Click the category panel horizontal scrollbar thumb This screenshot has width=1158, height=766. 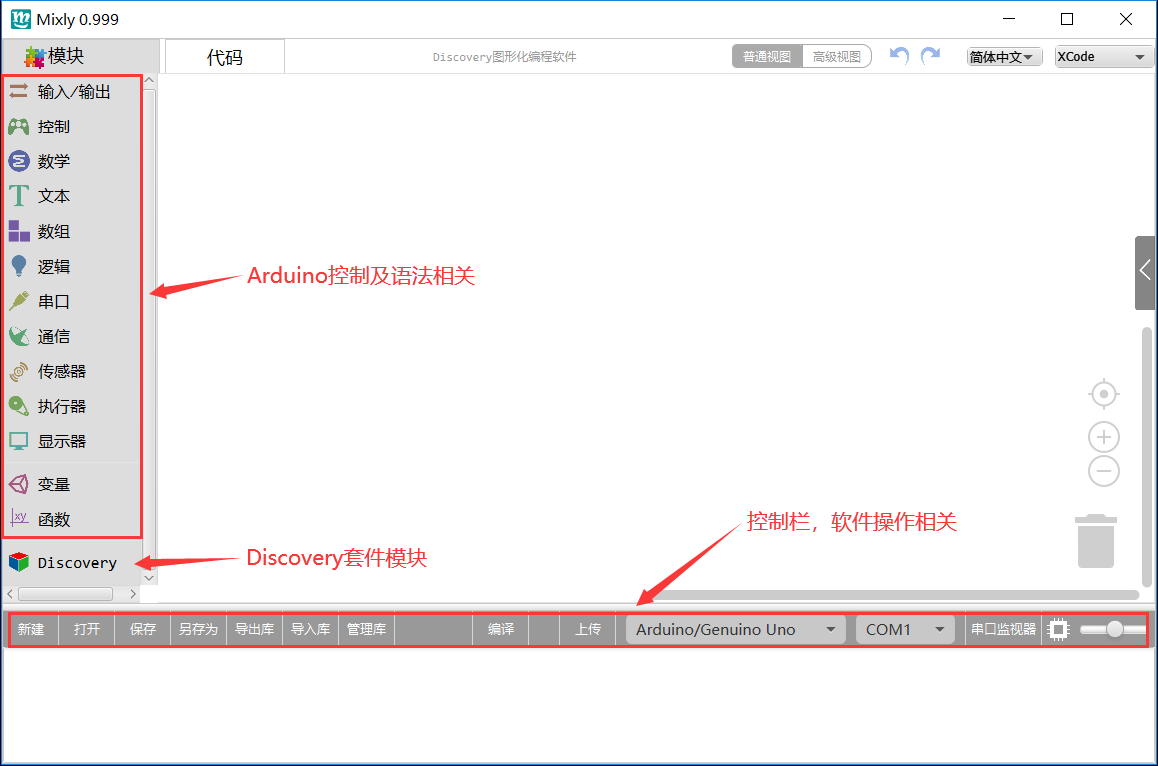pyautogui.click(x=66, y=594)
